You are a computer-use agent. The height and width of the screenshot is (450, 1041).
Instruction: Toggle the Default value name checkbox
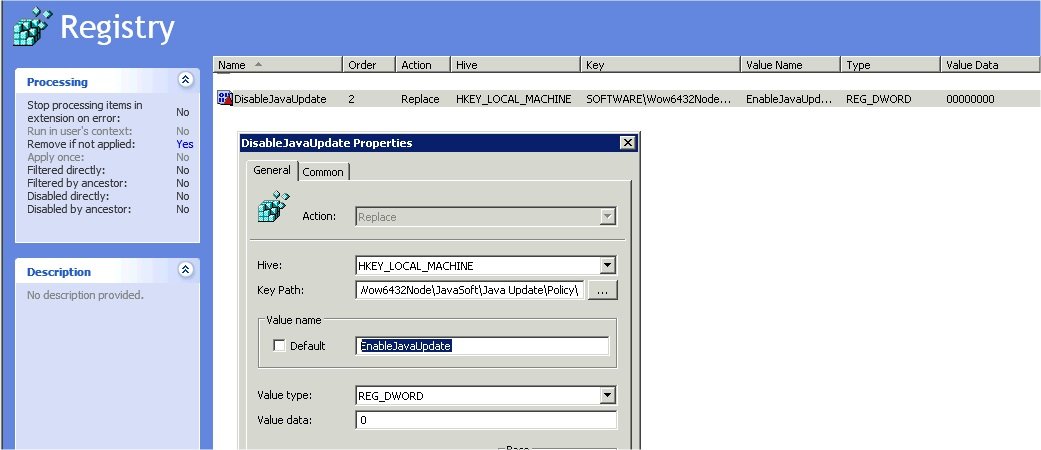[x=280, y=346]
